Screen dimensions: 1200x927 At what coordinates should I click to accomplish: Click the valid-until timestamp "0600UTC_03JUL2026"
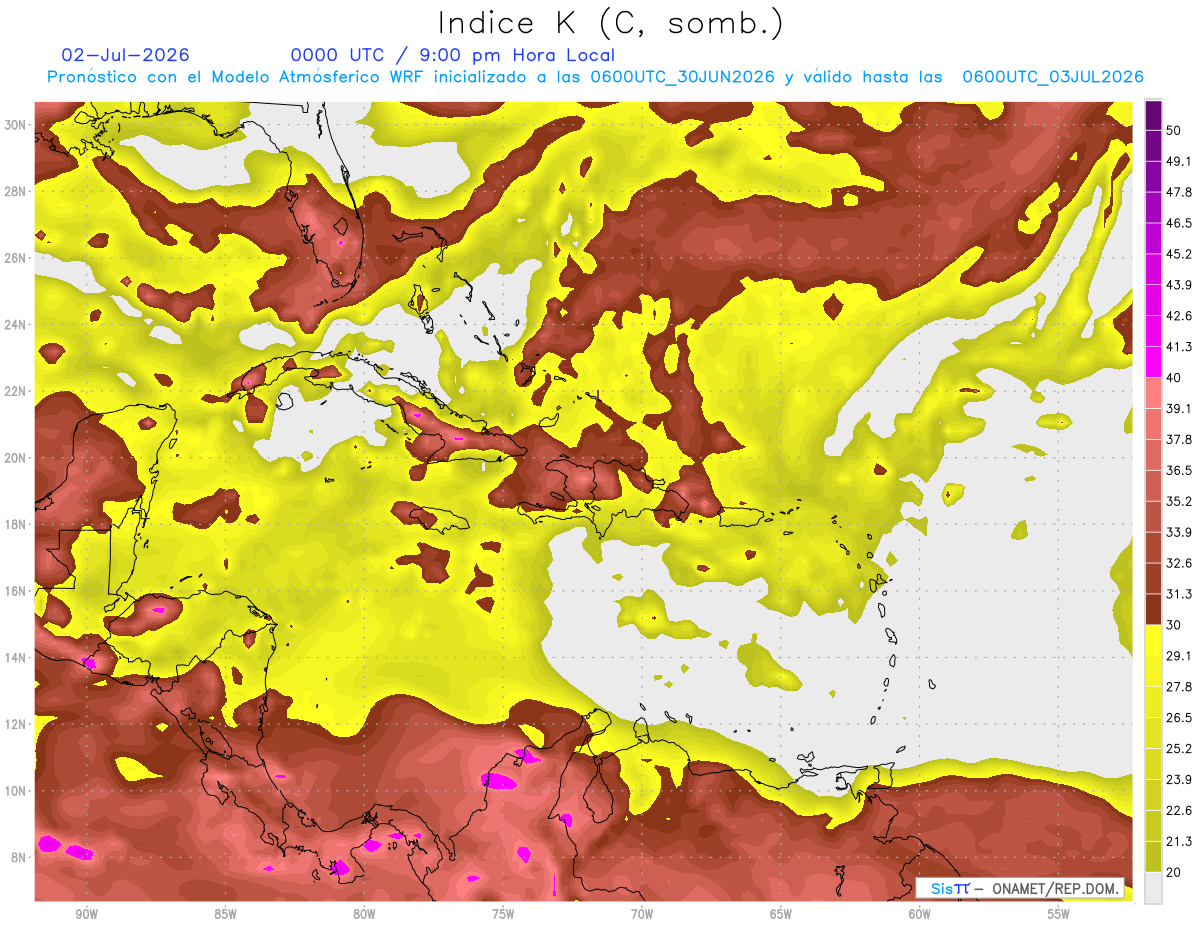click(x=1052, y=77)
